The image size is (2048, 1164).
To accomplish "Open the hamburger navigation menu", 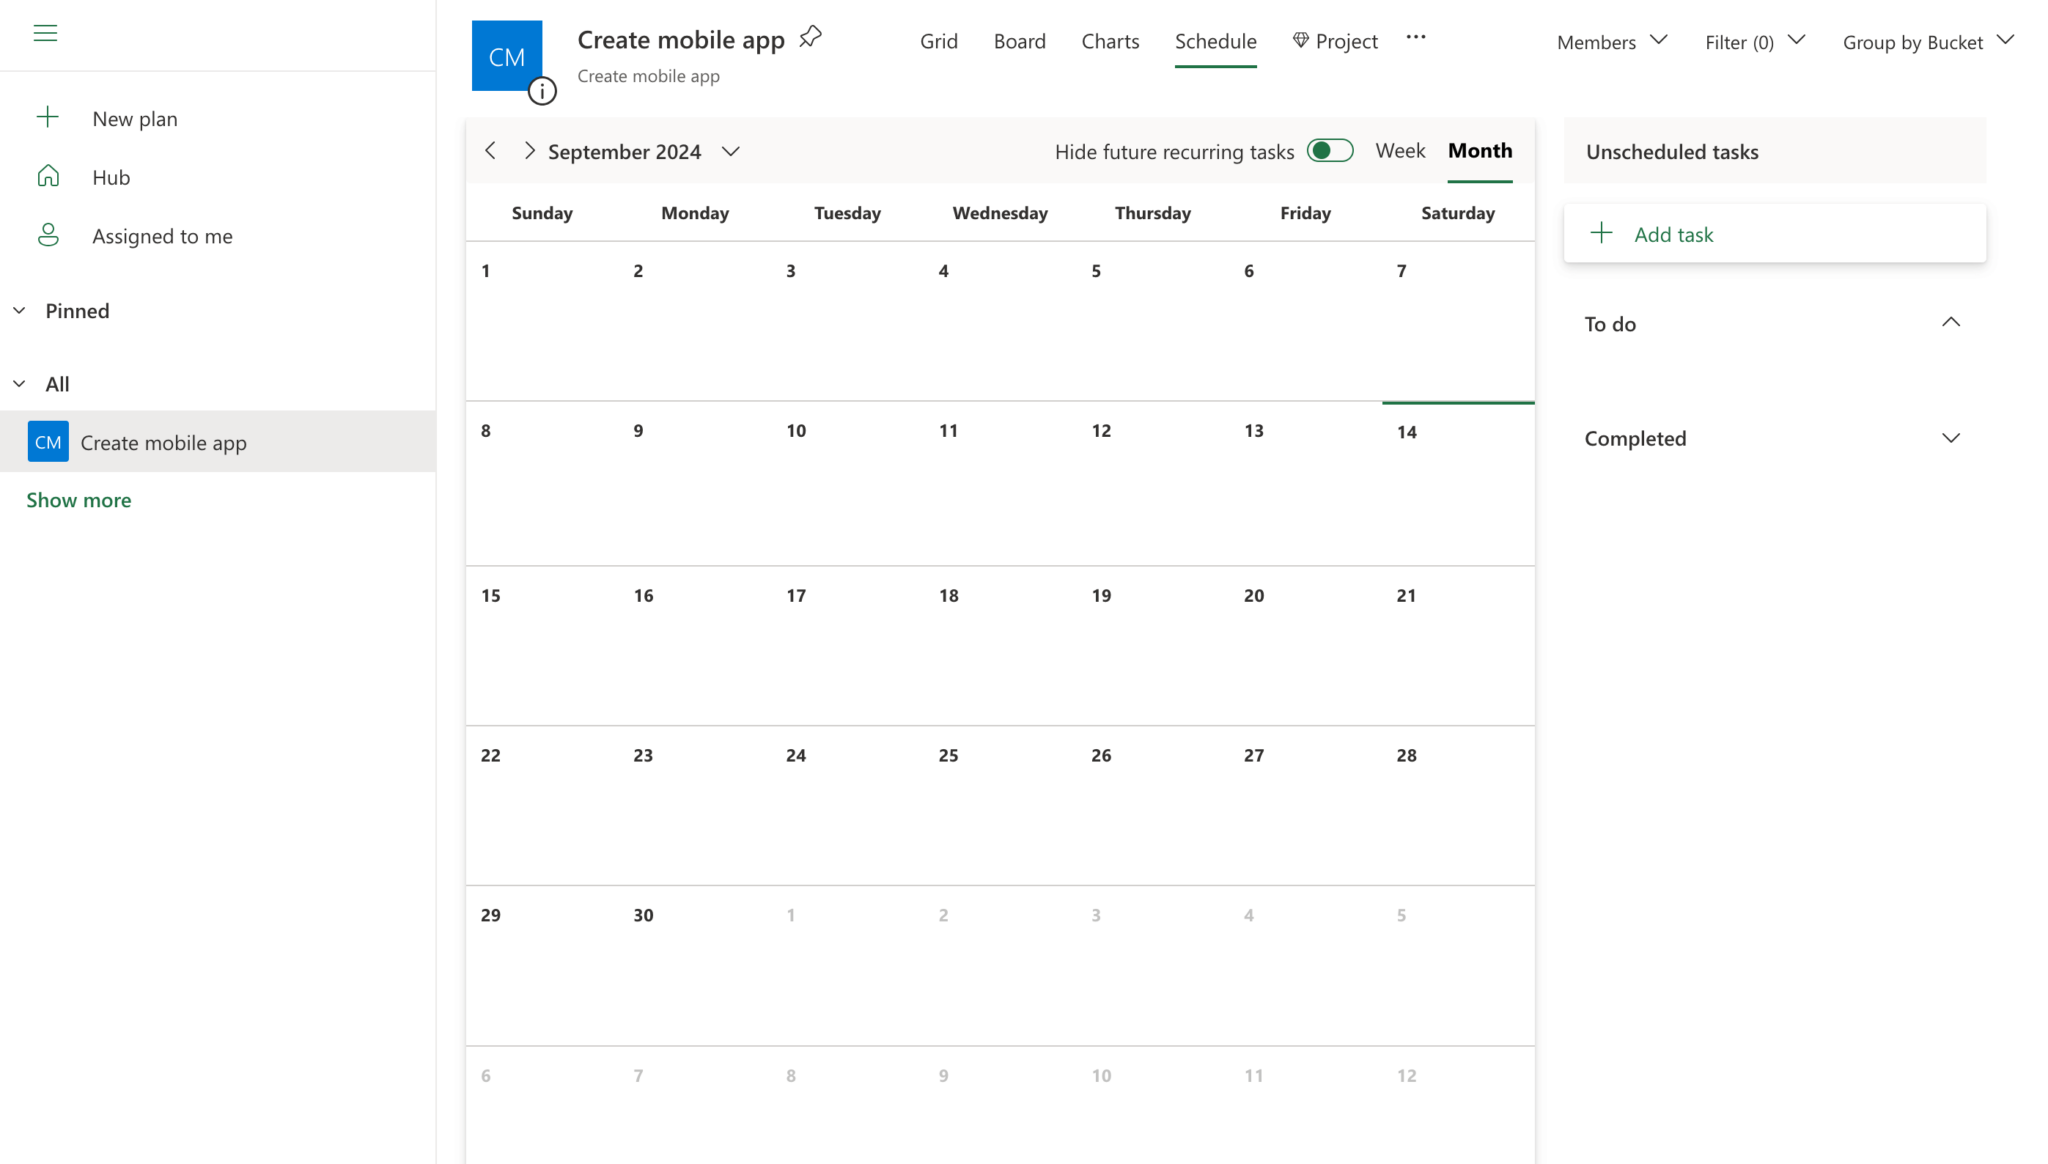I will tap(45, 33).
